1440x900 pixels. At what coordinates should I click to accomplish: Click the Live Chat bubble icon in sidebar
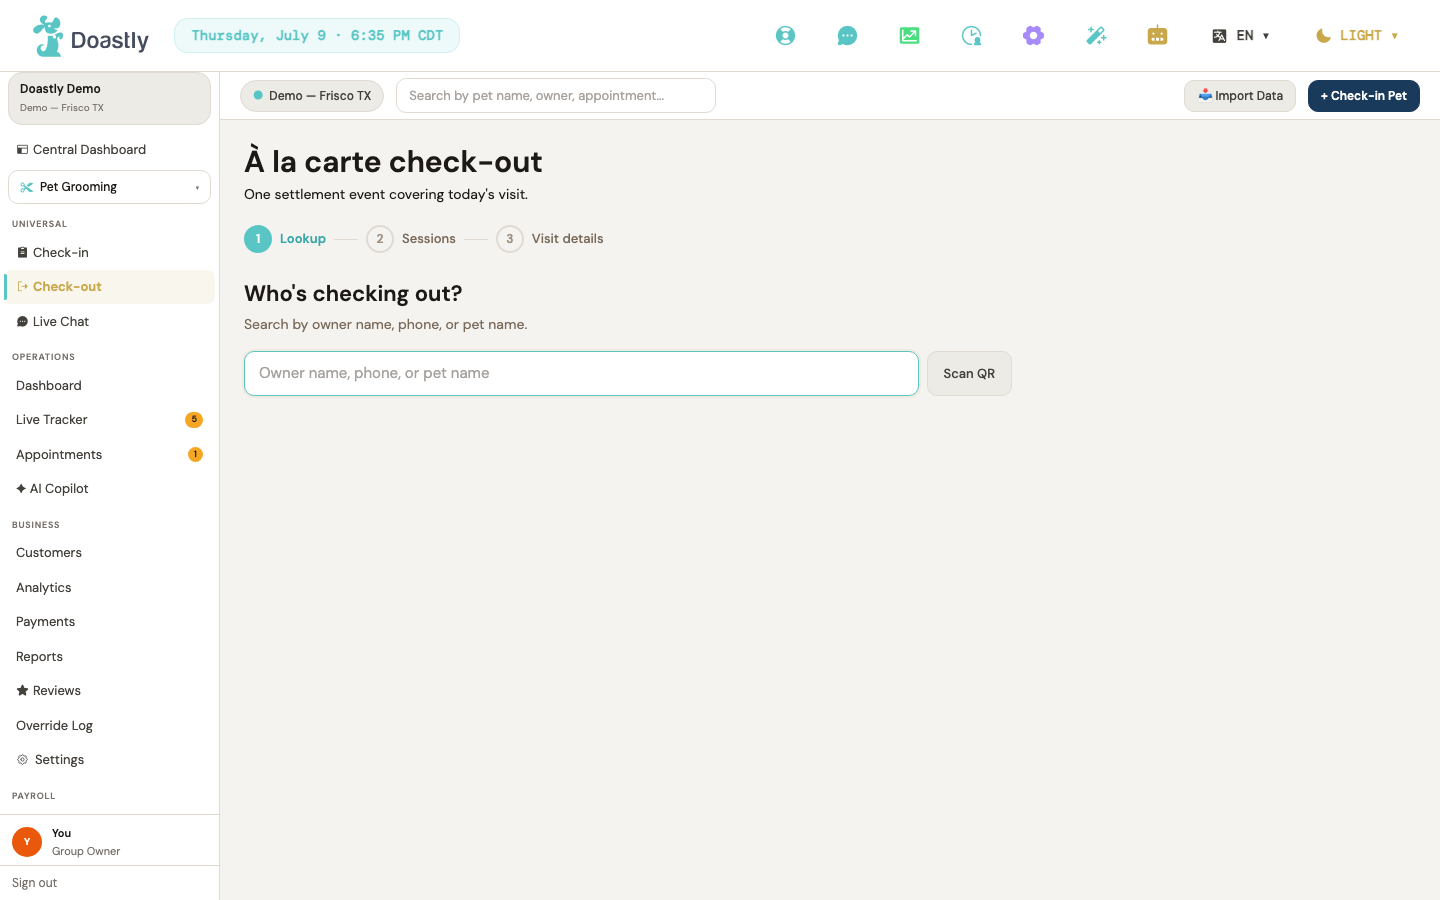pyautogui.click(x=22, y=322)
